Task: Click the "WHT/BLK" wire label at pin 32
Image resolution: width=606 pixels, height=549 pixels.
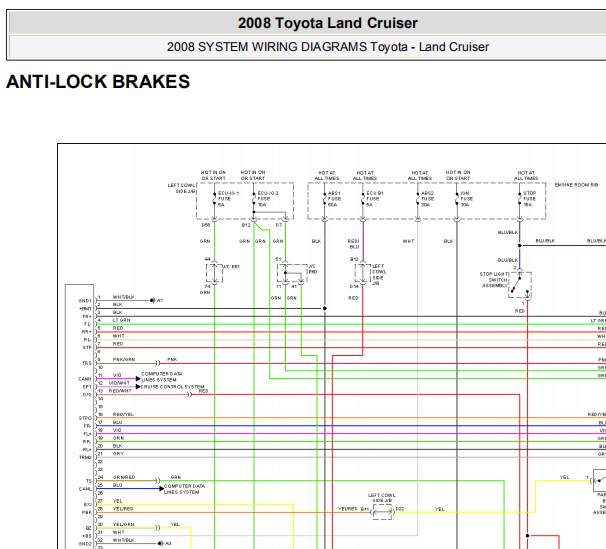Action: (x=123, y=540)
